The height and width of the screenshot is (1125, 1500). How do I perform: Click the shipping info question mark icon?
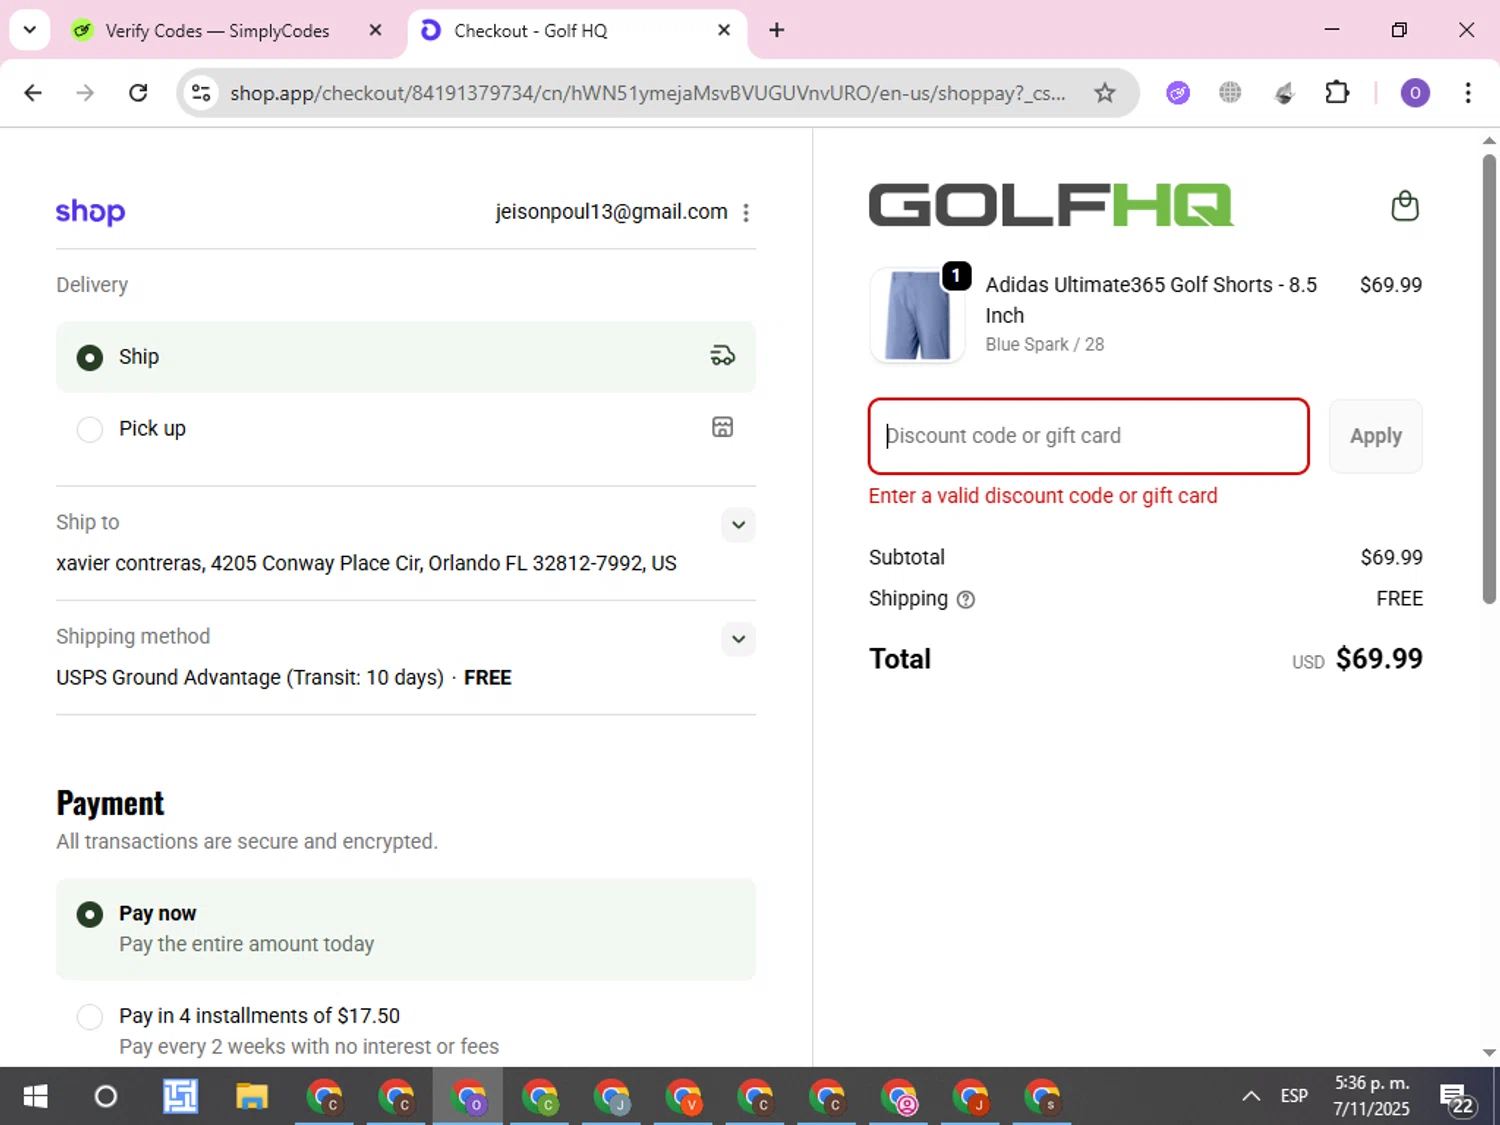coord(965,600)
